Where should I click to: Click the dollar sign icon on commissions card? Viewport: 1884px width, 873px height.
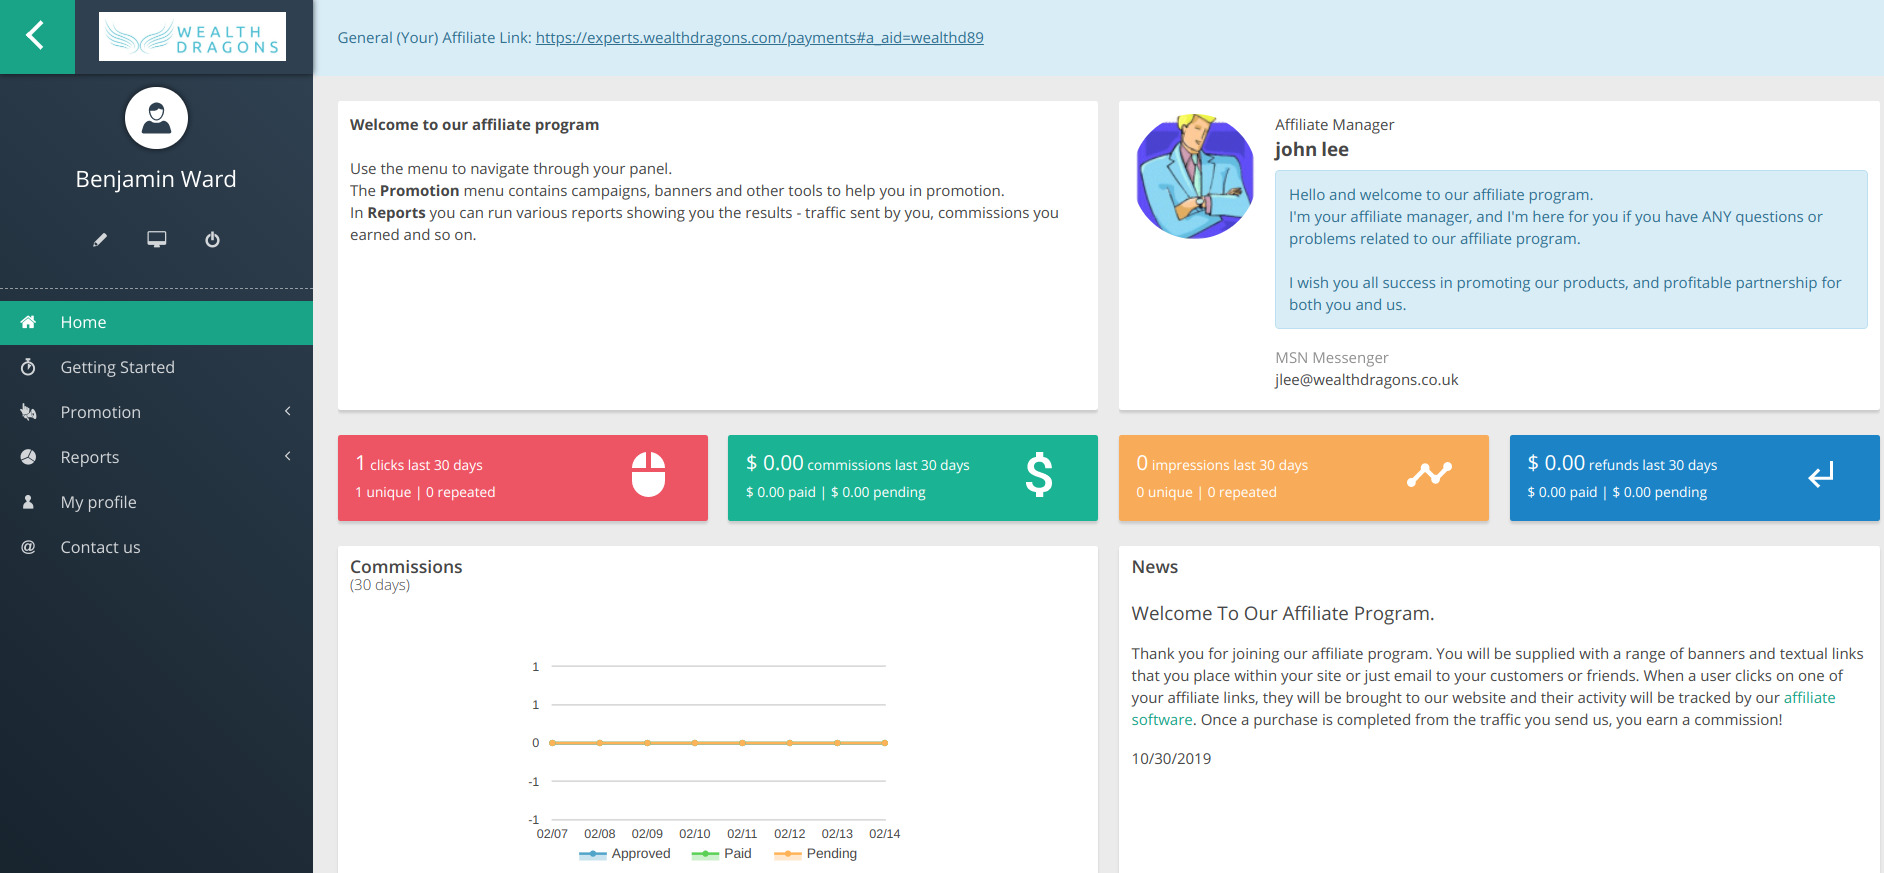(1039, 474)
